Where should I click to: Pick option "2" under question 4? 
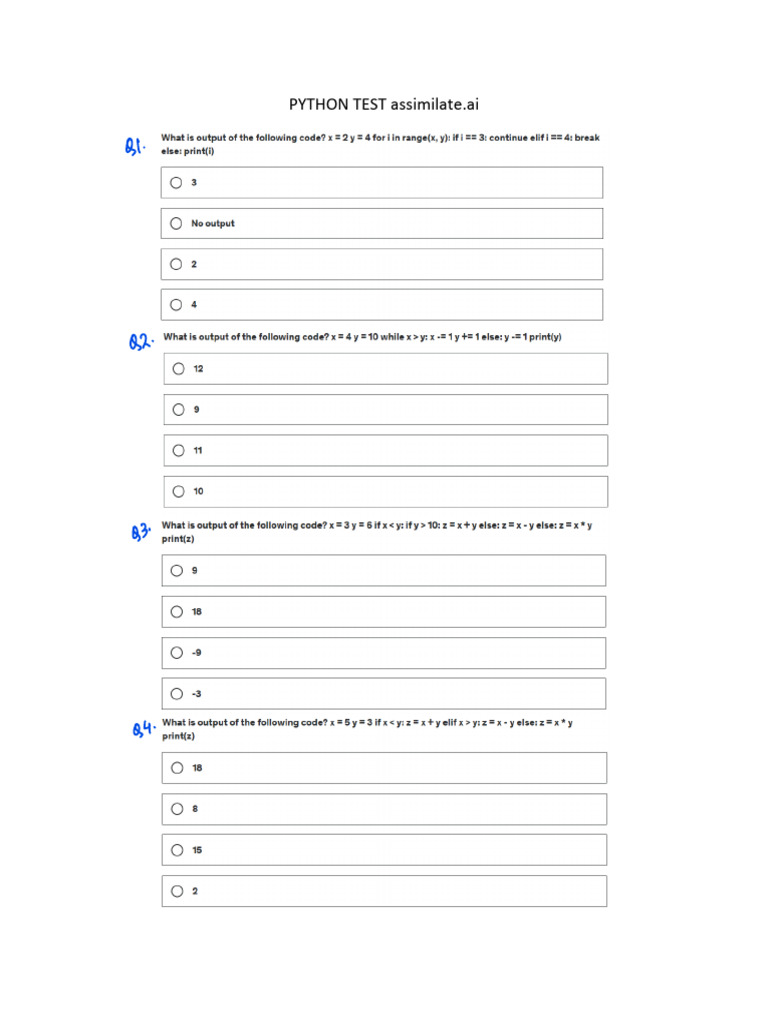pos(177,891)
